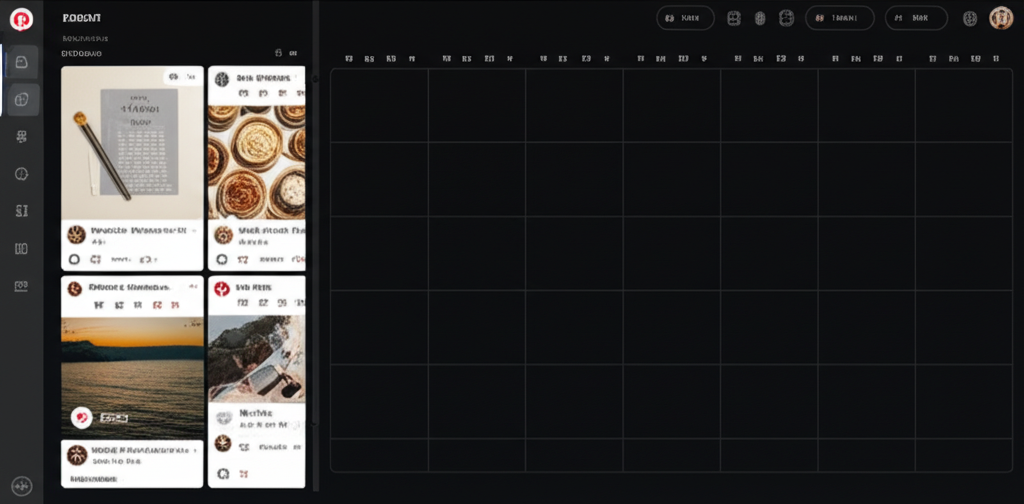Screen dimensions: 1024x504
Task: Open the profile avatar in the top bar
Action: (x=1000, y=18)
